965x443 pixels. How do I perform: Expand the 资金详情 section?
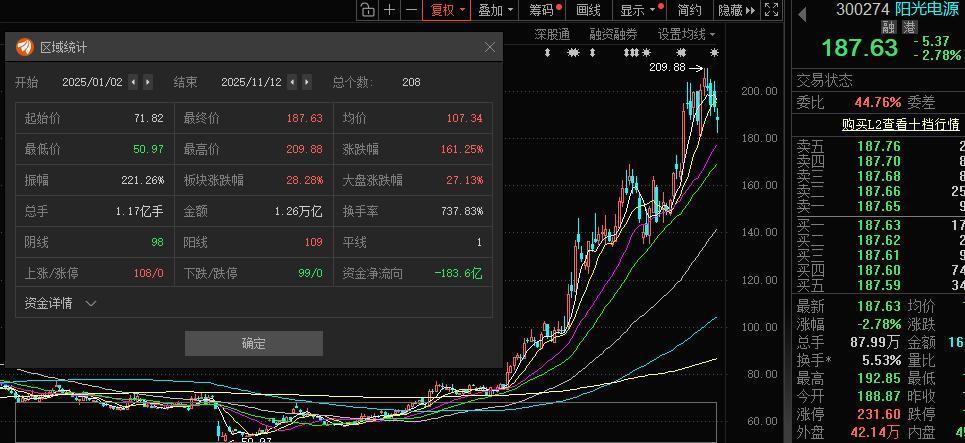point(60,303)
